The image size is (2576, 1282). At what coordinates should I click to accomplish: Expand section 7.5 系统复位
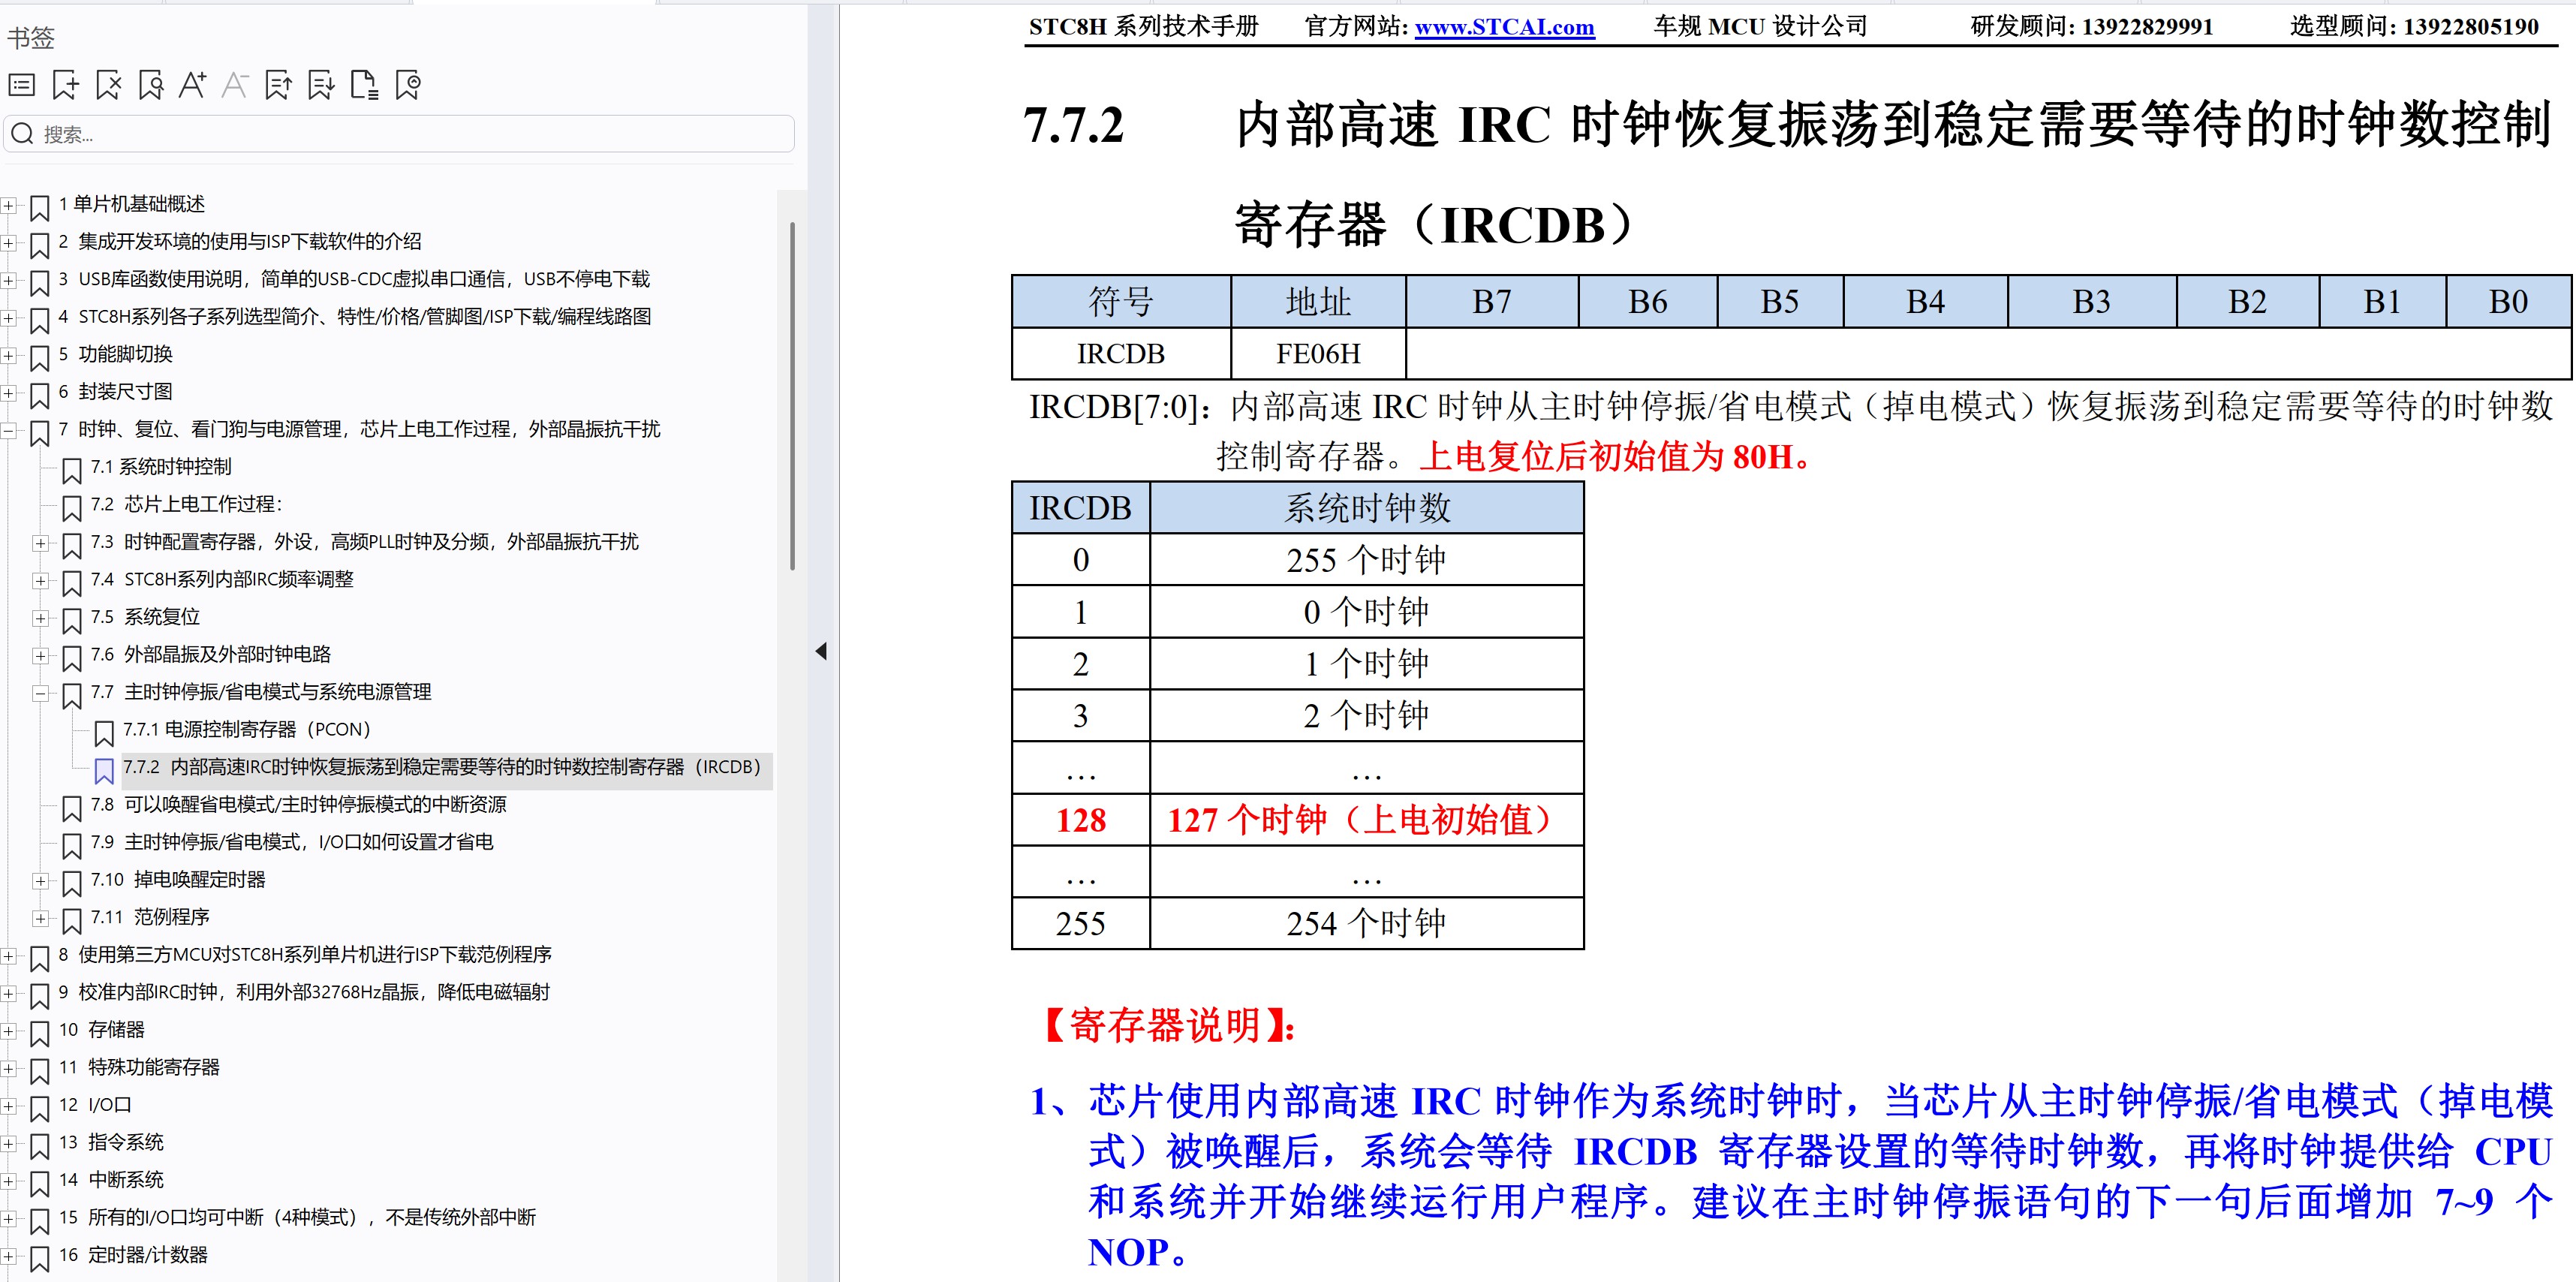[41, 618]
